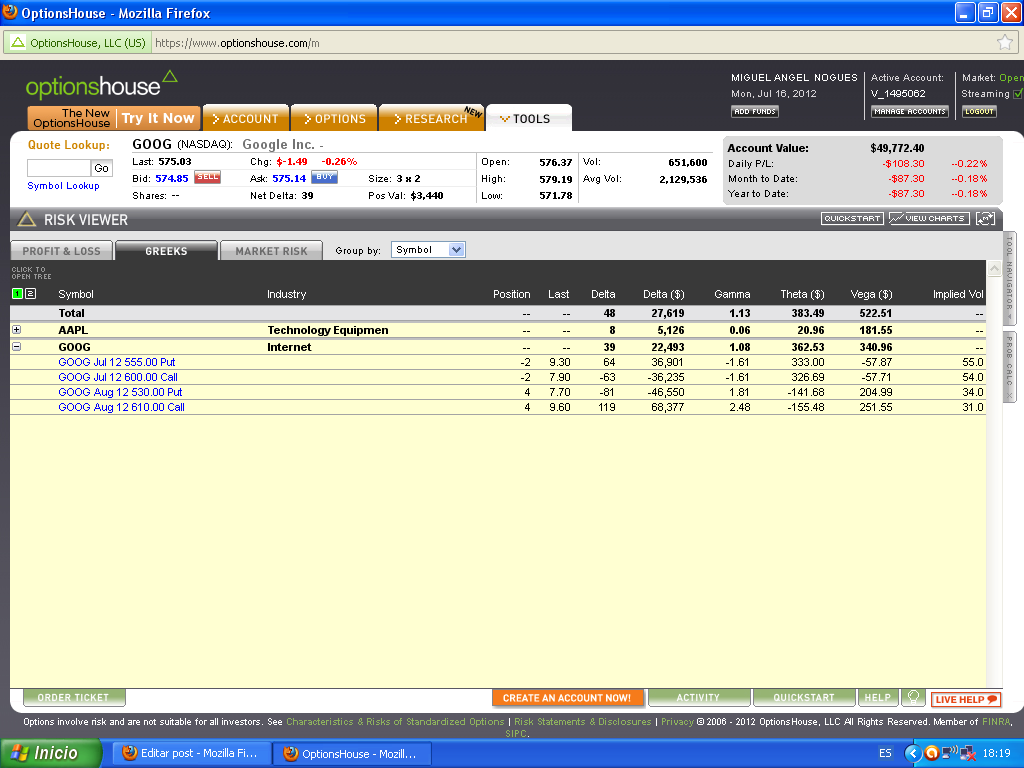The image size is (1024, 768).
Task: Open the Privacy link
Action: pyautogui.click(x=677, y=722)
